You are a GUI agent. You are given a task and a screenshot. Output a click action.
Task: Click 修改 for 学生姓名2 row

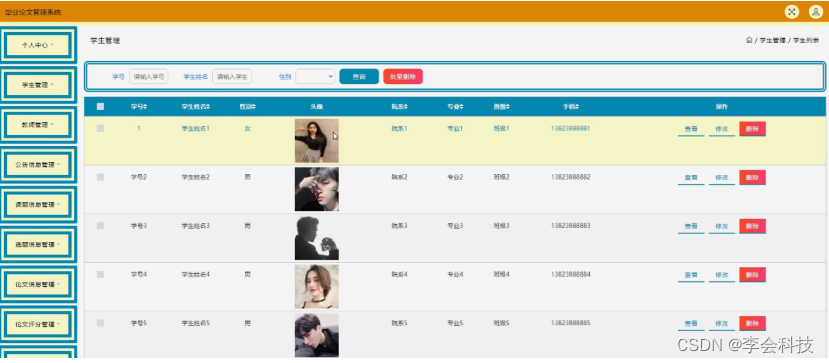pyautogui.click(x=722, y=178)
